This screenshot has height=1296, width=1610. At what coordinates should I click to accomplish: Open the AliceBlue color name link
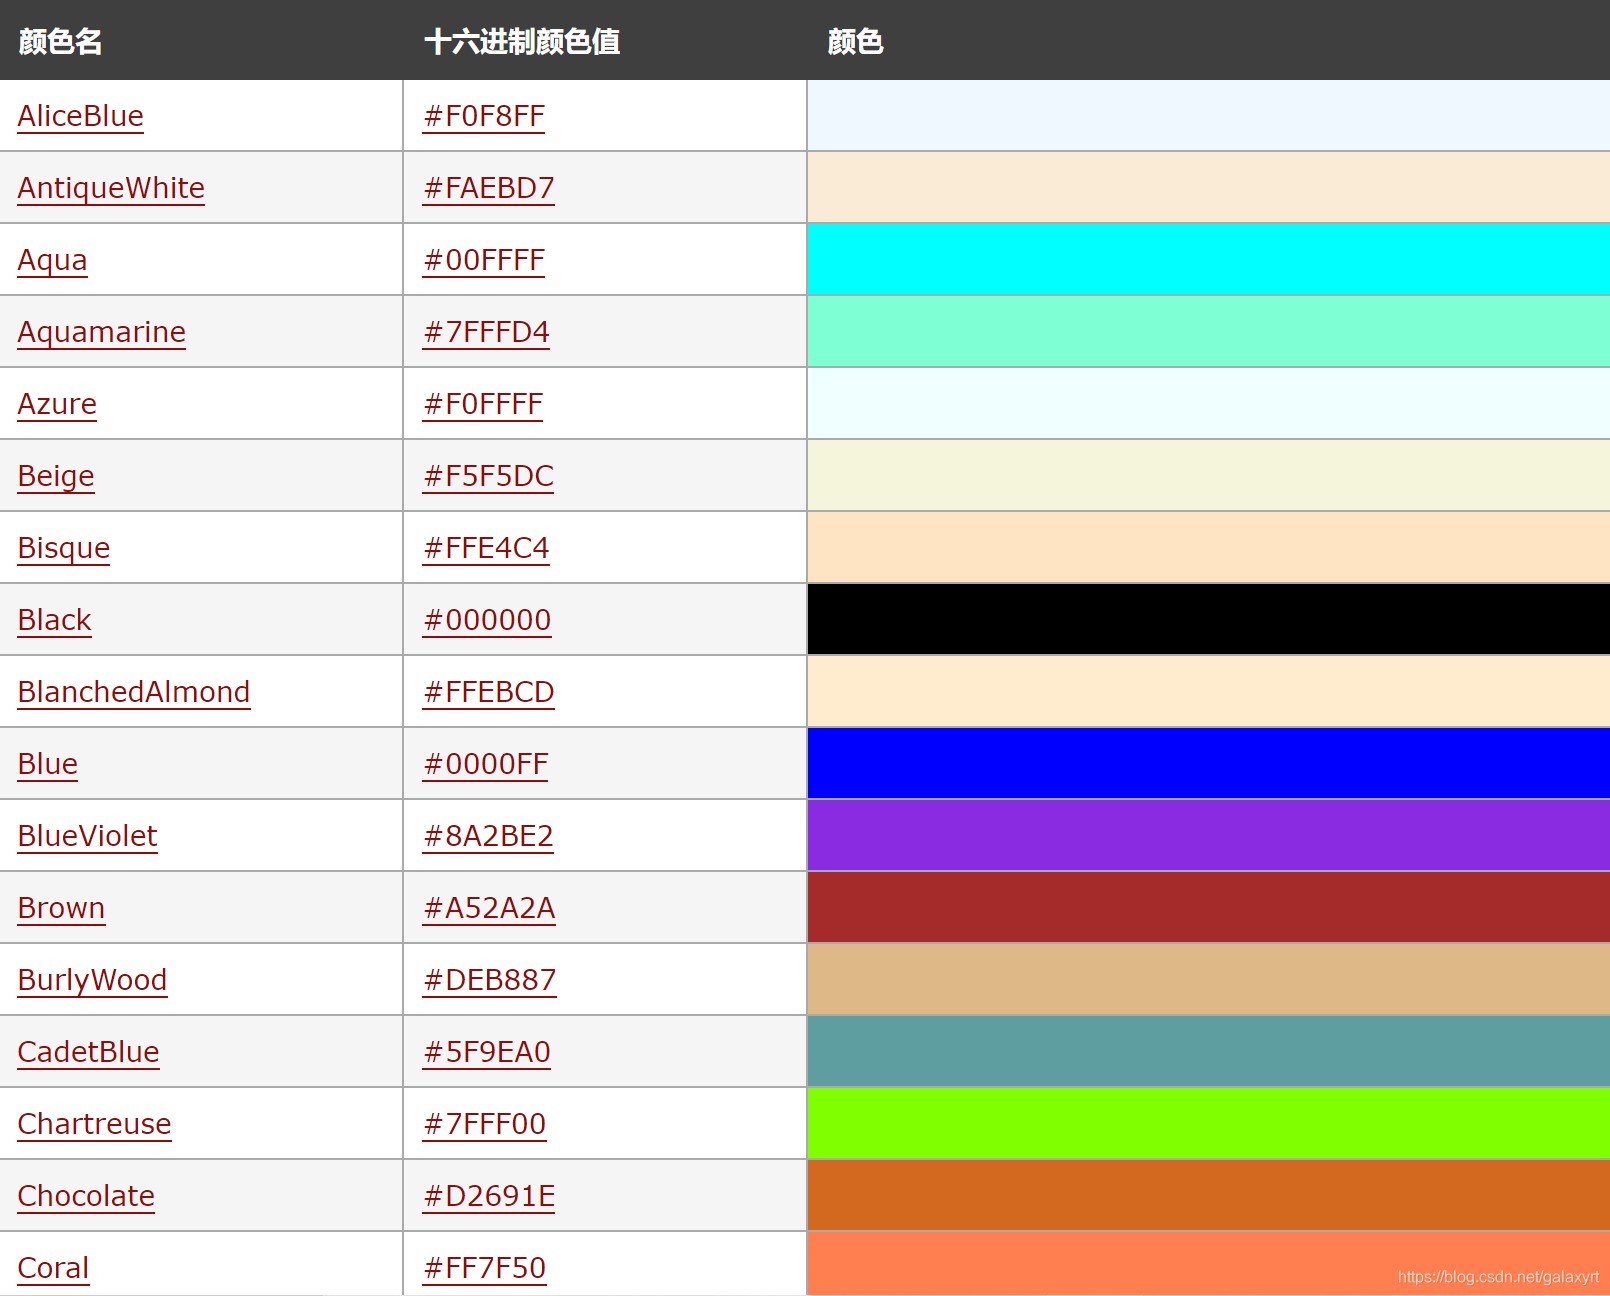coord(81,116)
